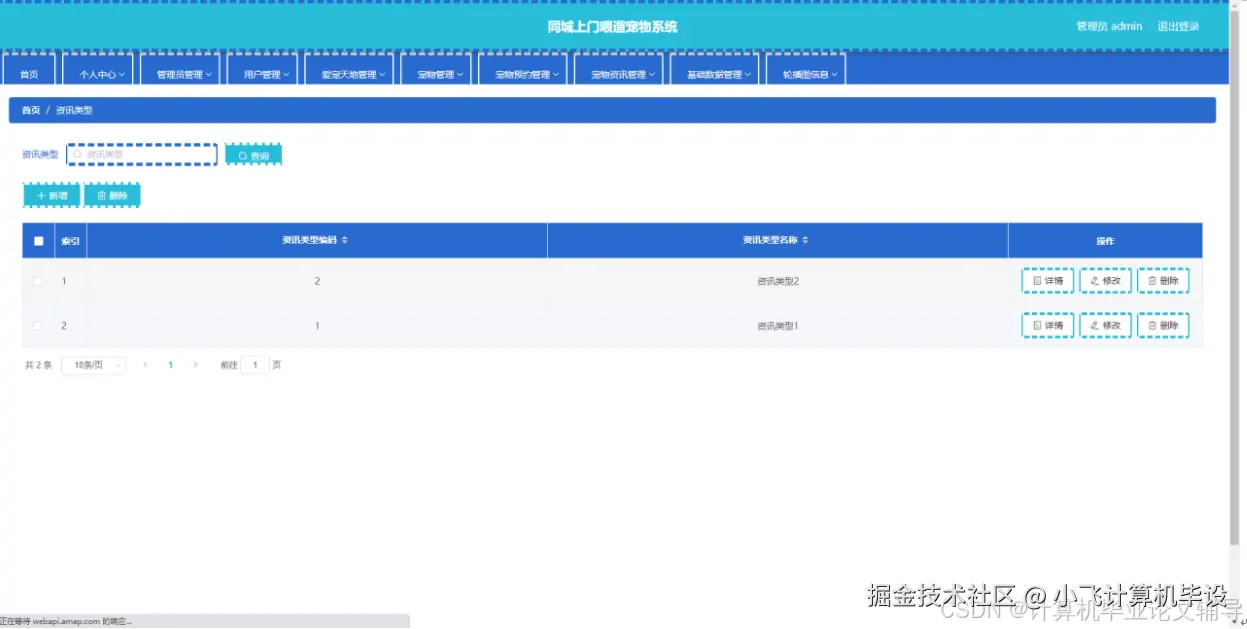1247x629 pixels.
Task: Click the 删除 batch delete button above table
Action: click(112, 195)
